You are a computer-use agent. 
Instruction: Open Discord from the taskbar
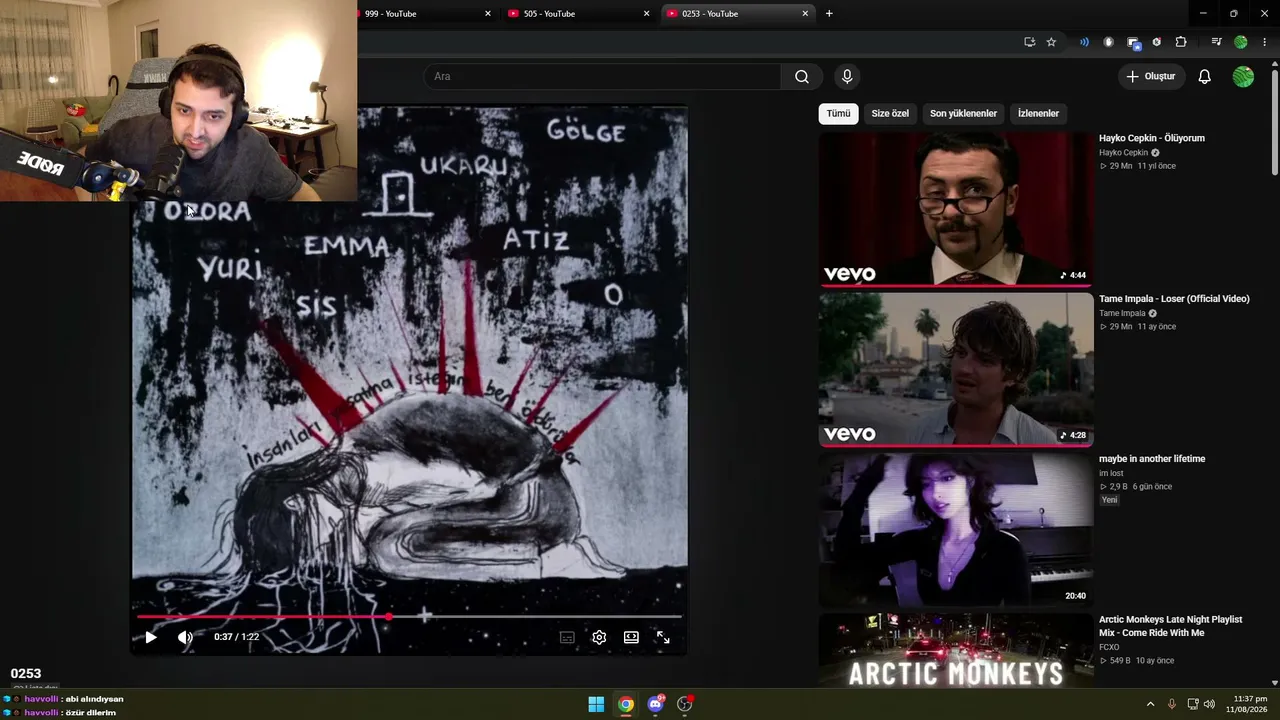656,704
